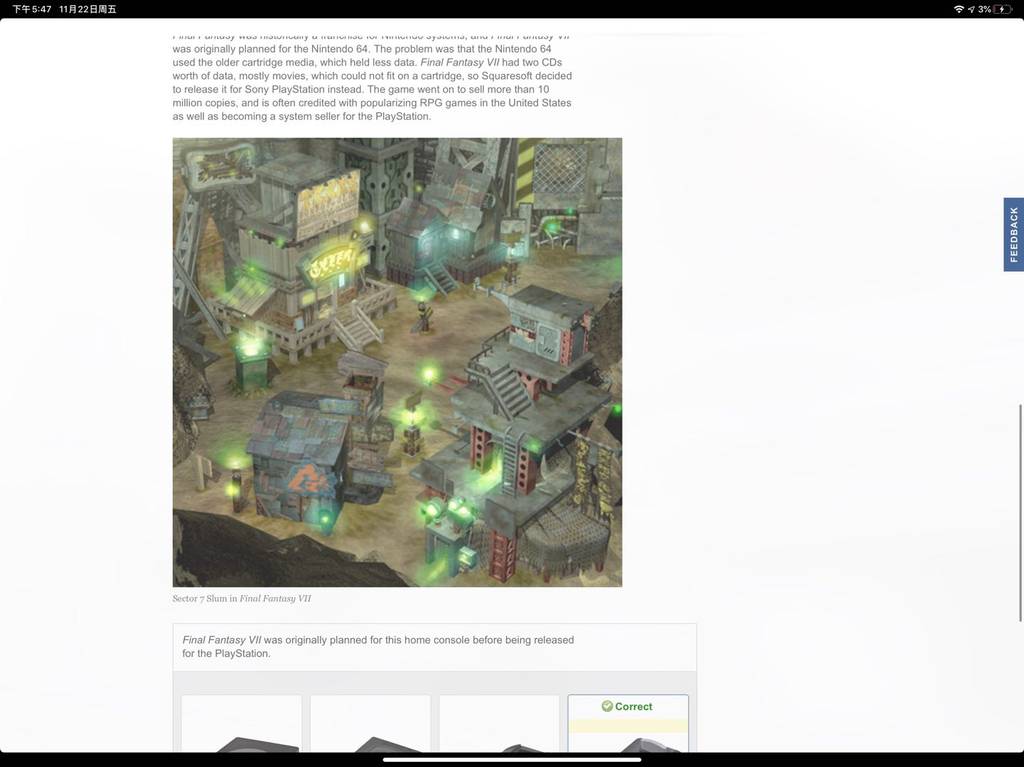
Task: Tap the battery indicator icon
Action: (x=1003, y=9)
